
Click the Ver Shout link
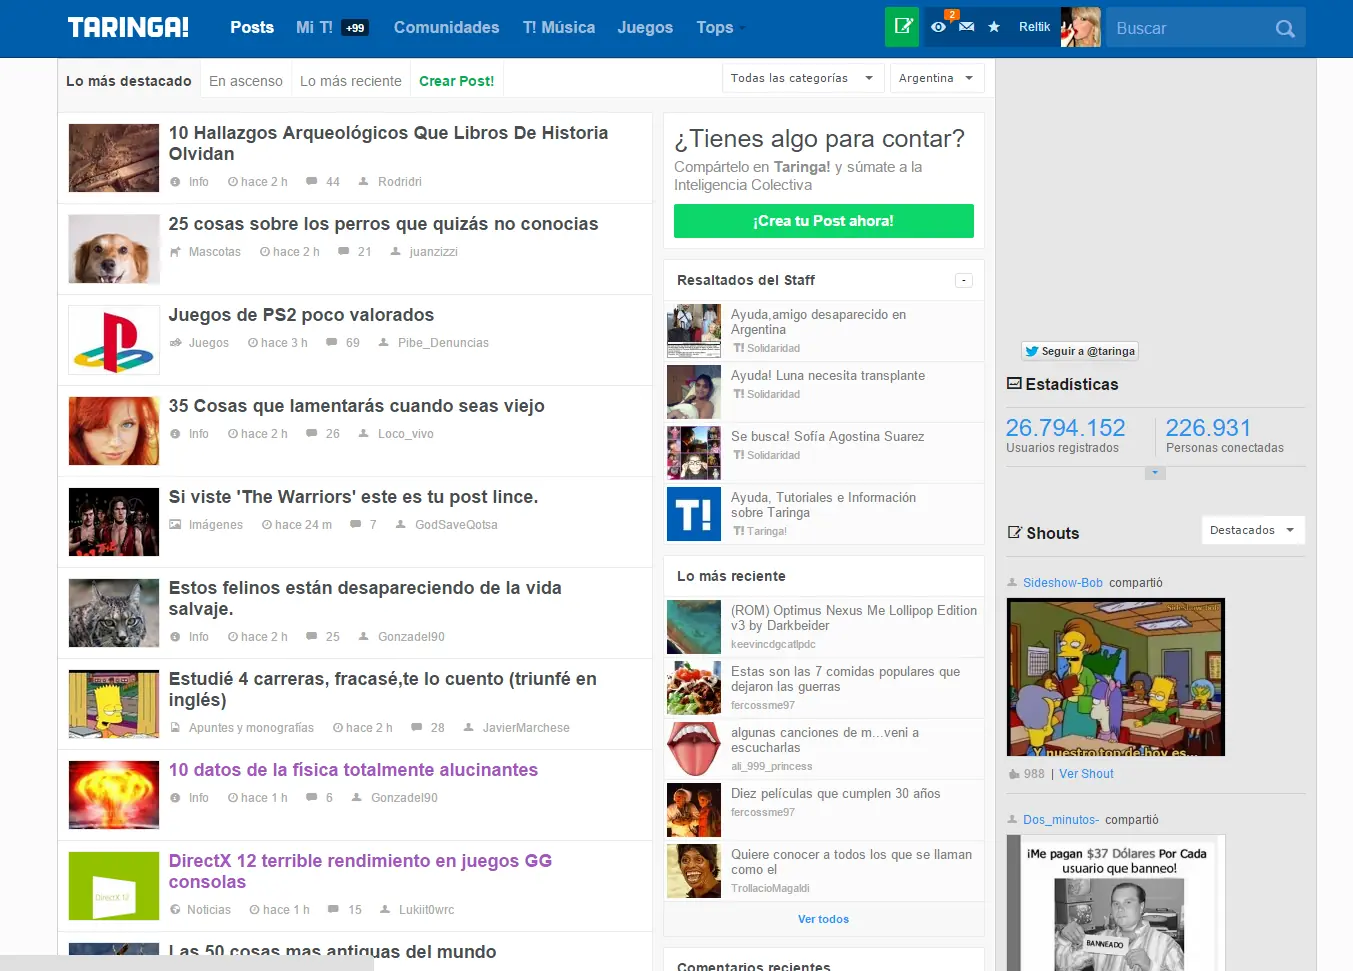click(1086, 774)
